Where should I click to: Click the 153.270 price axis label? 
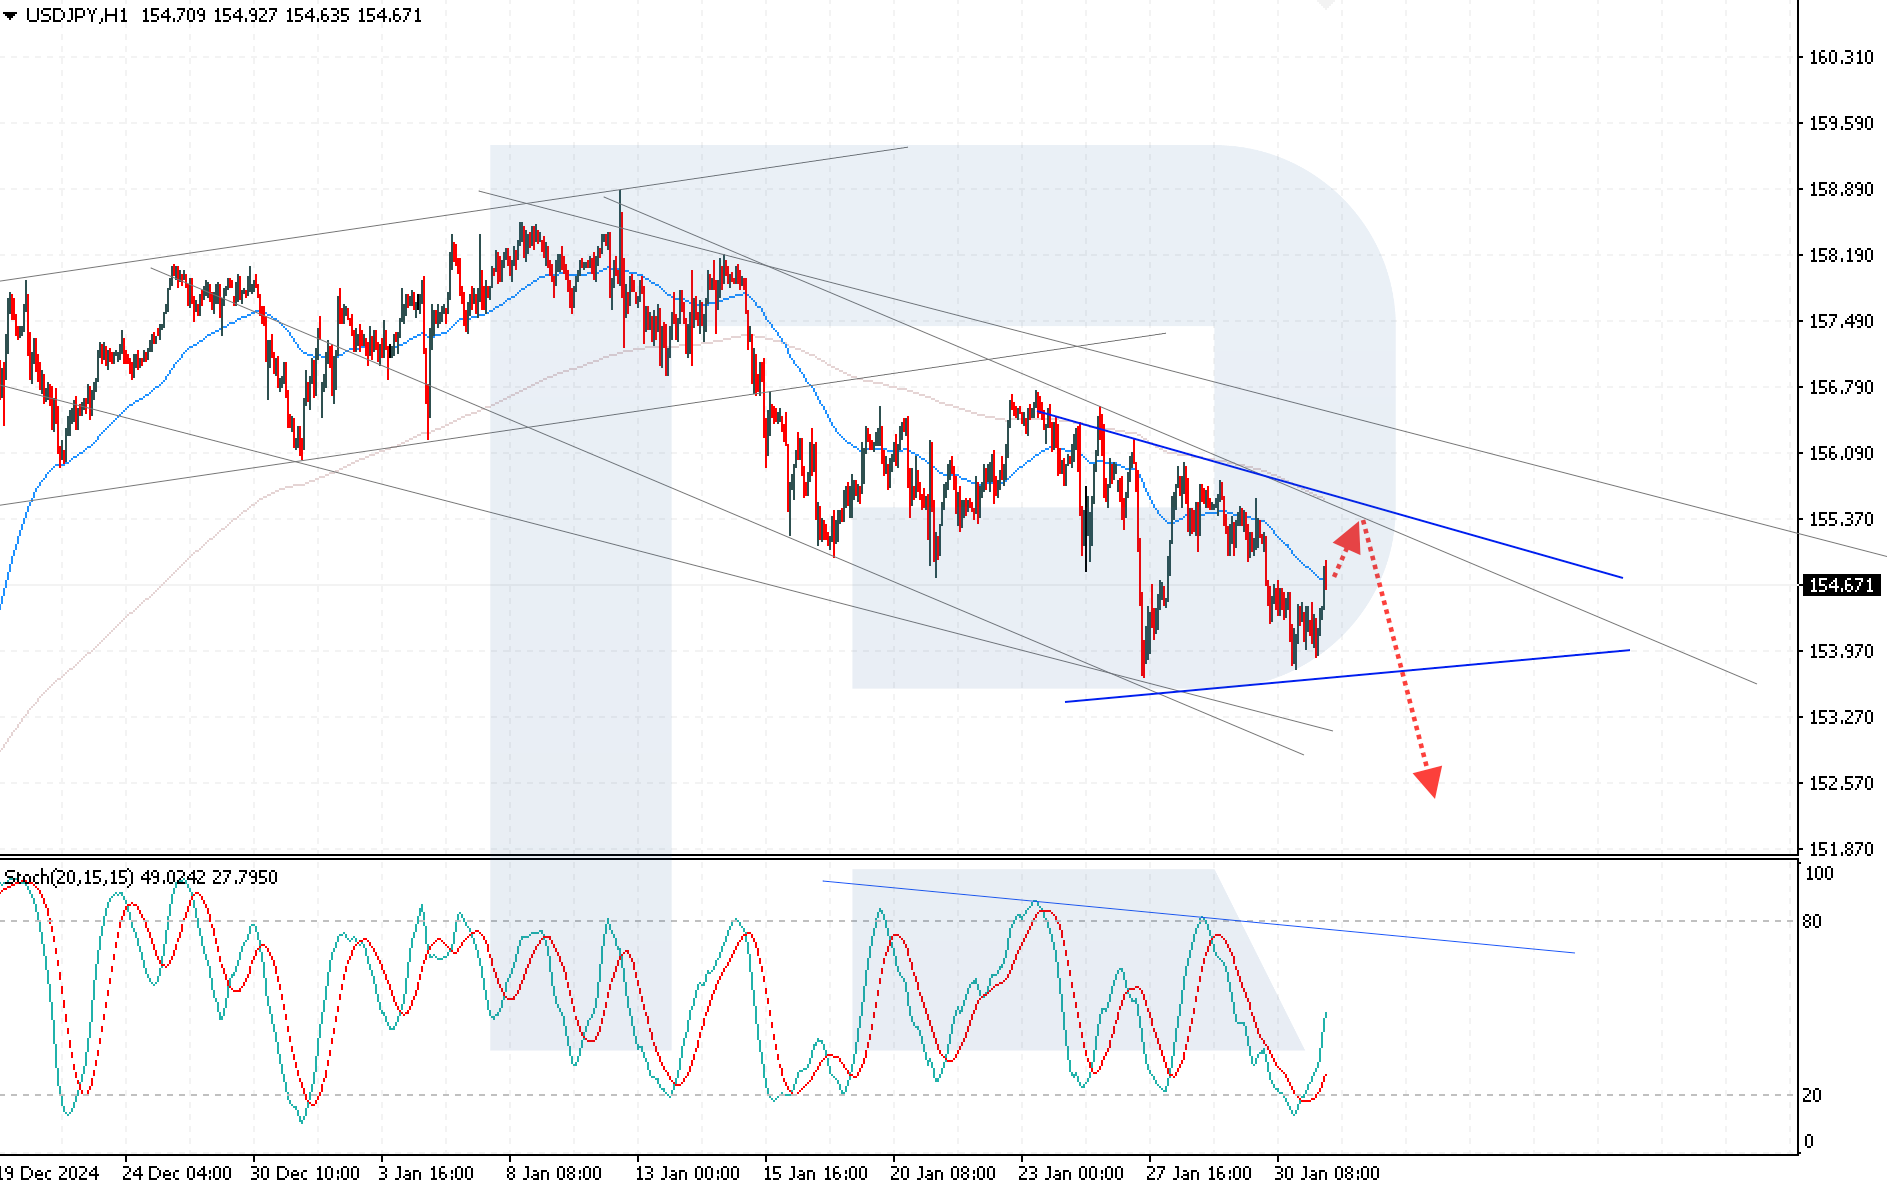pos(1841,717)
